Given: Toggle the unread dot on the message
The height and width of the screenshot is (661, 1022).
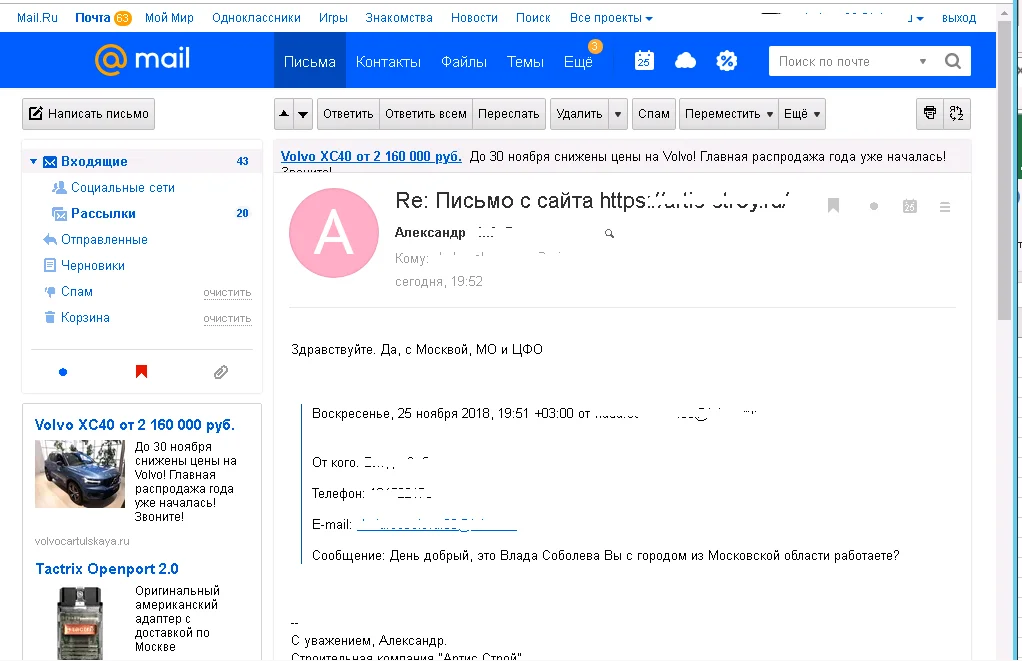Looking at the screenshot, I should (x=873, y=206).
